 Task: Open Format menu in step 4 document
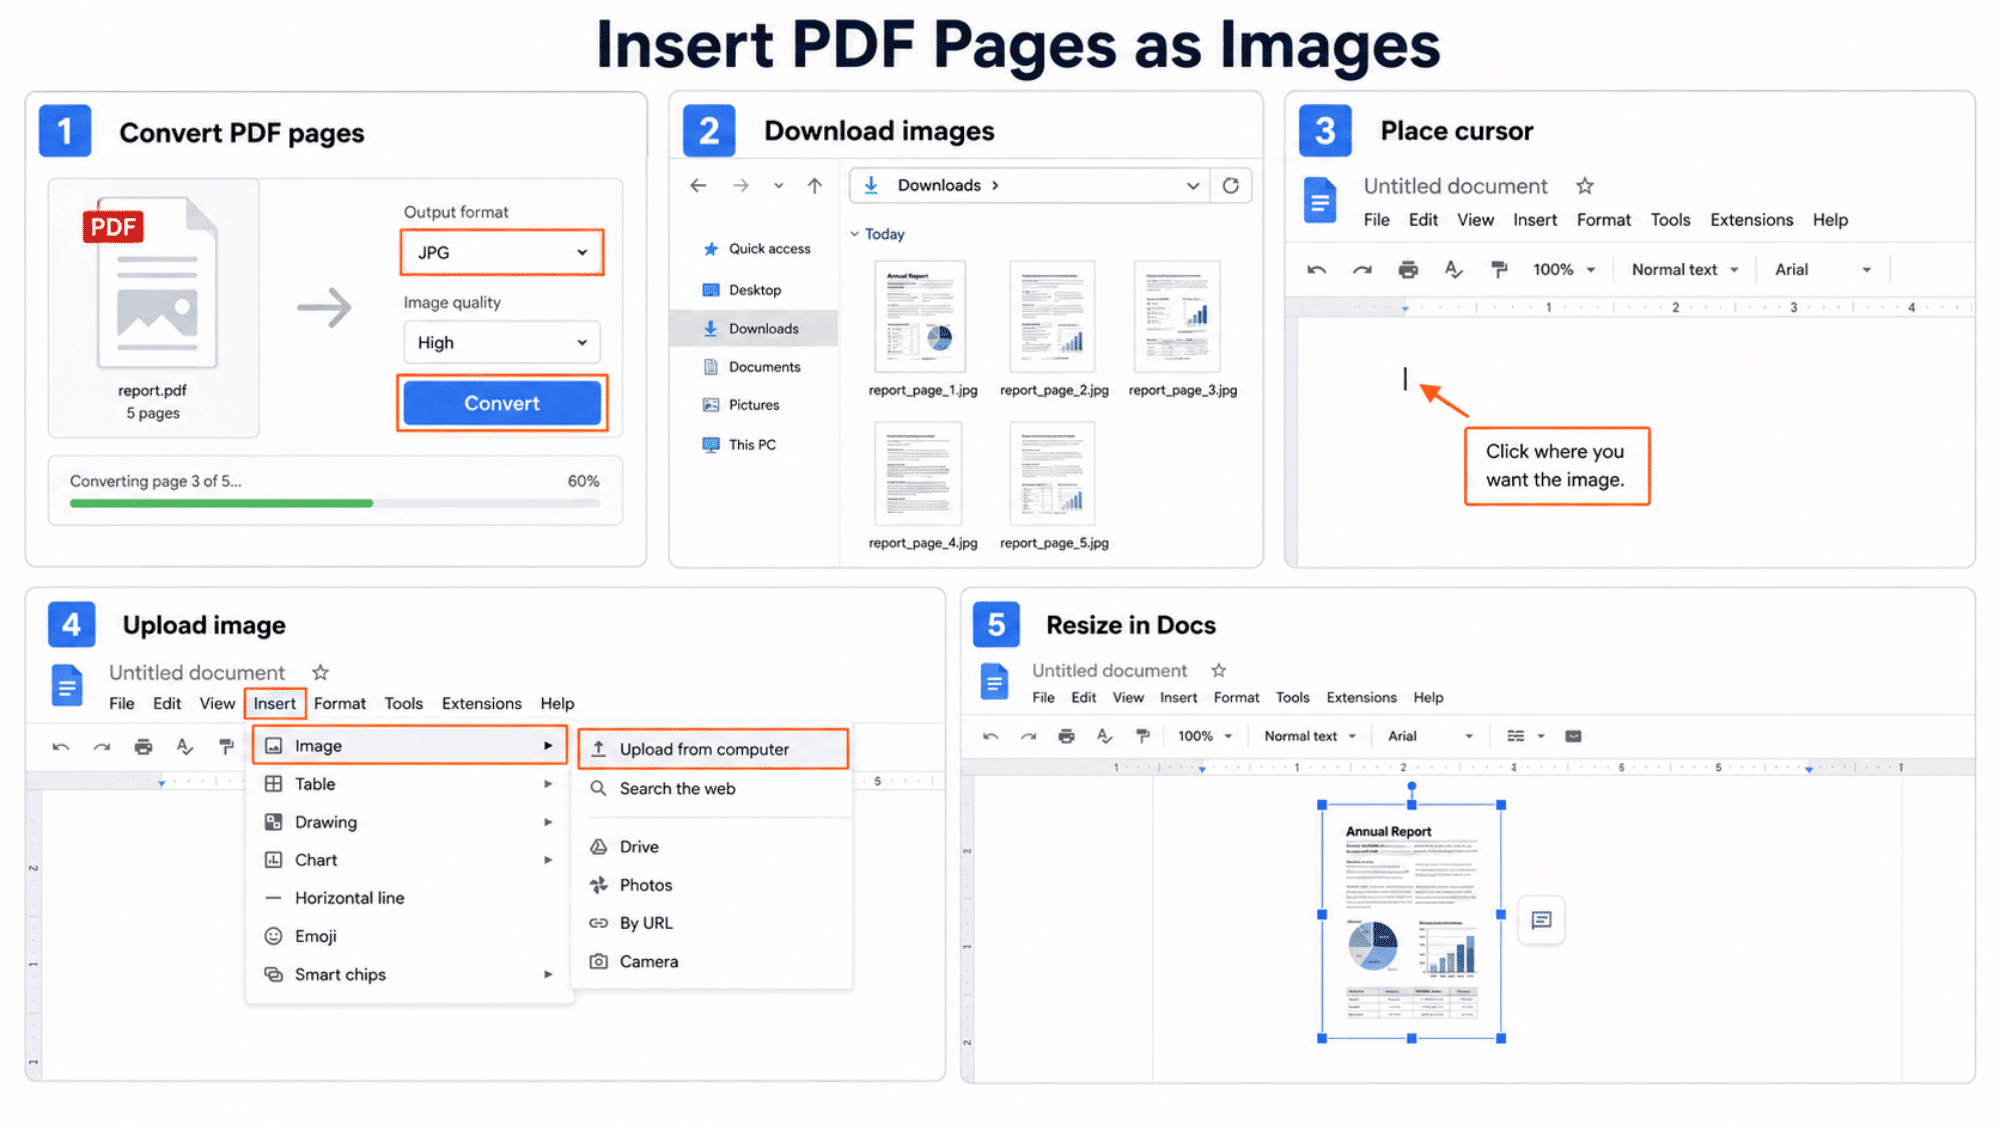[340, 704]
